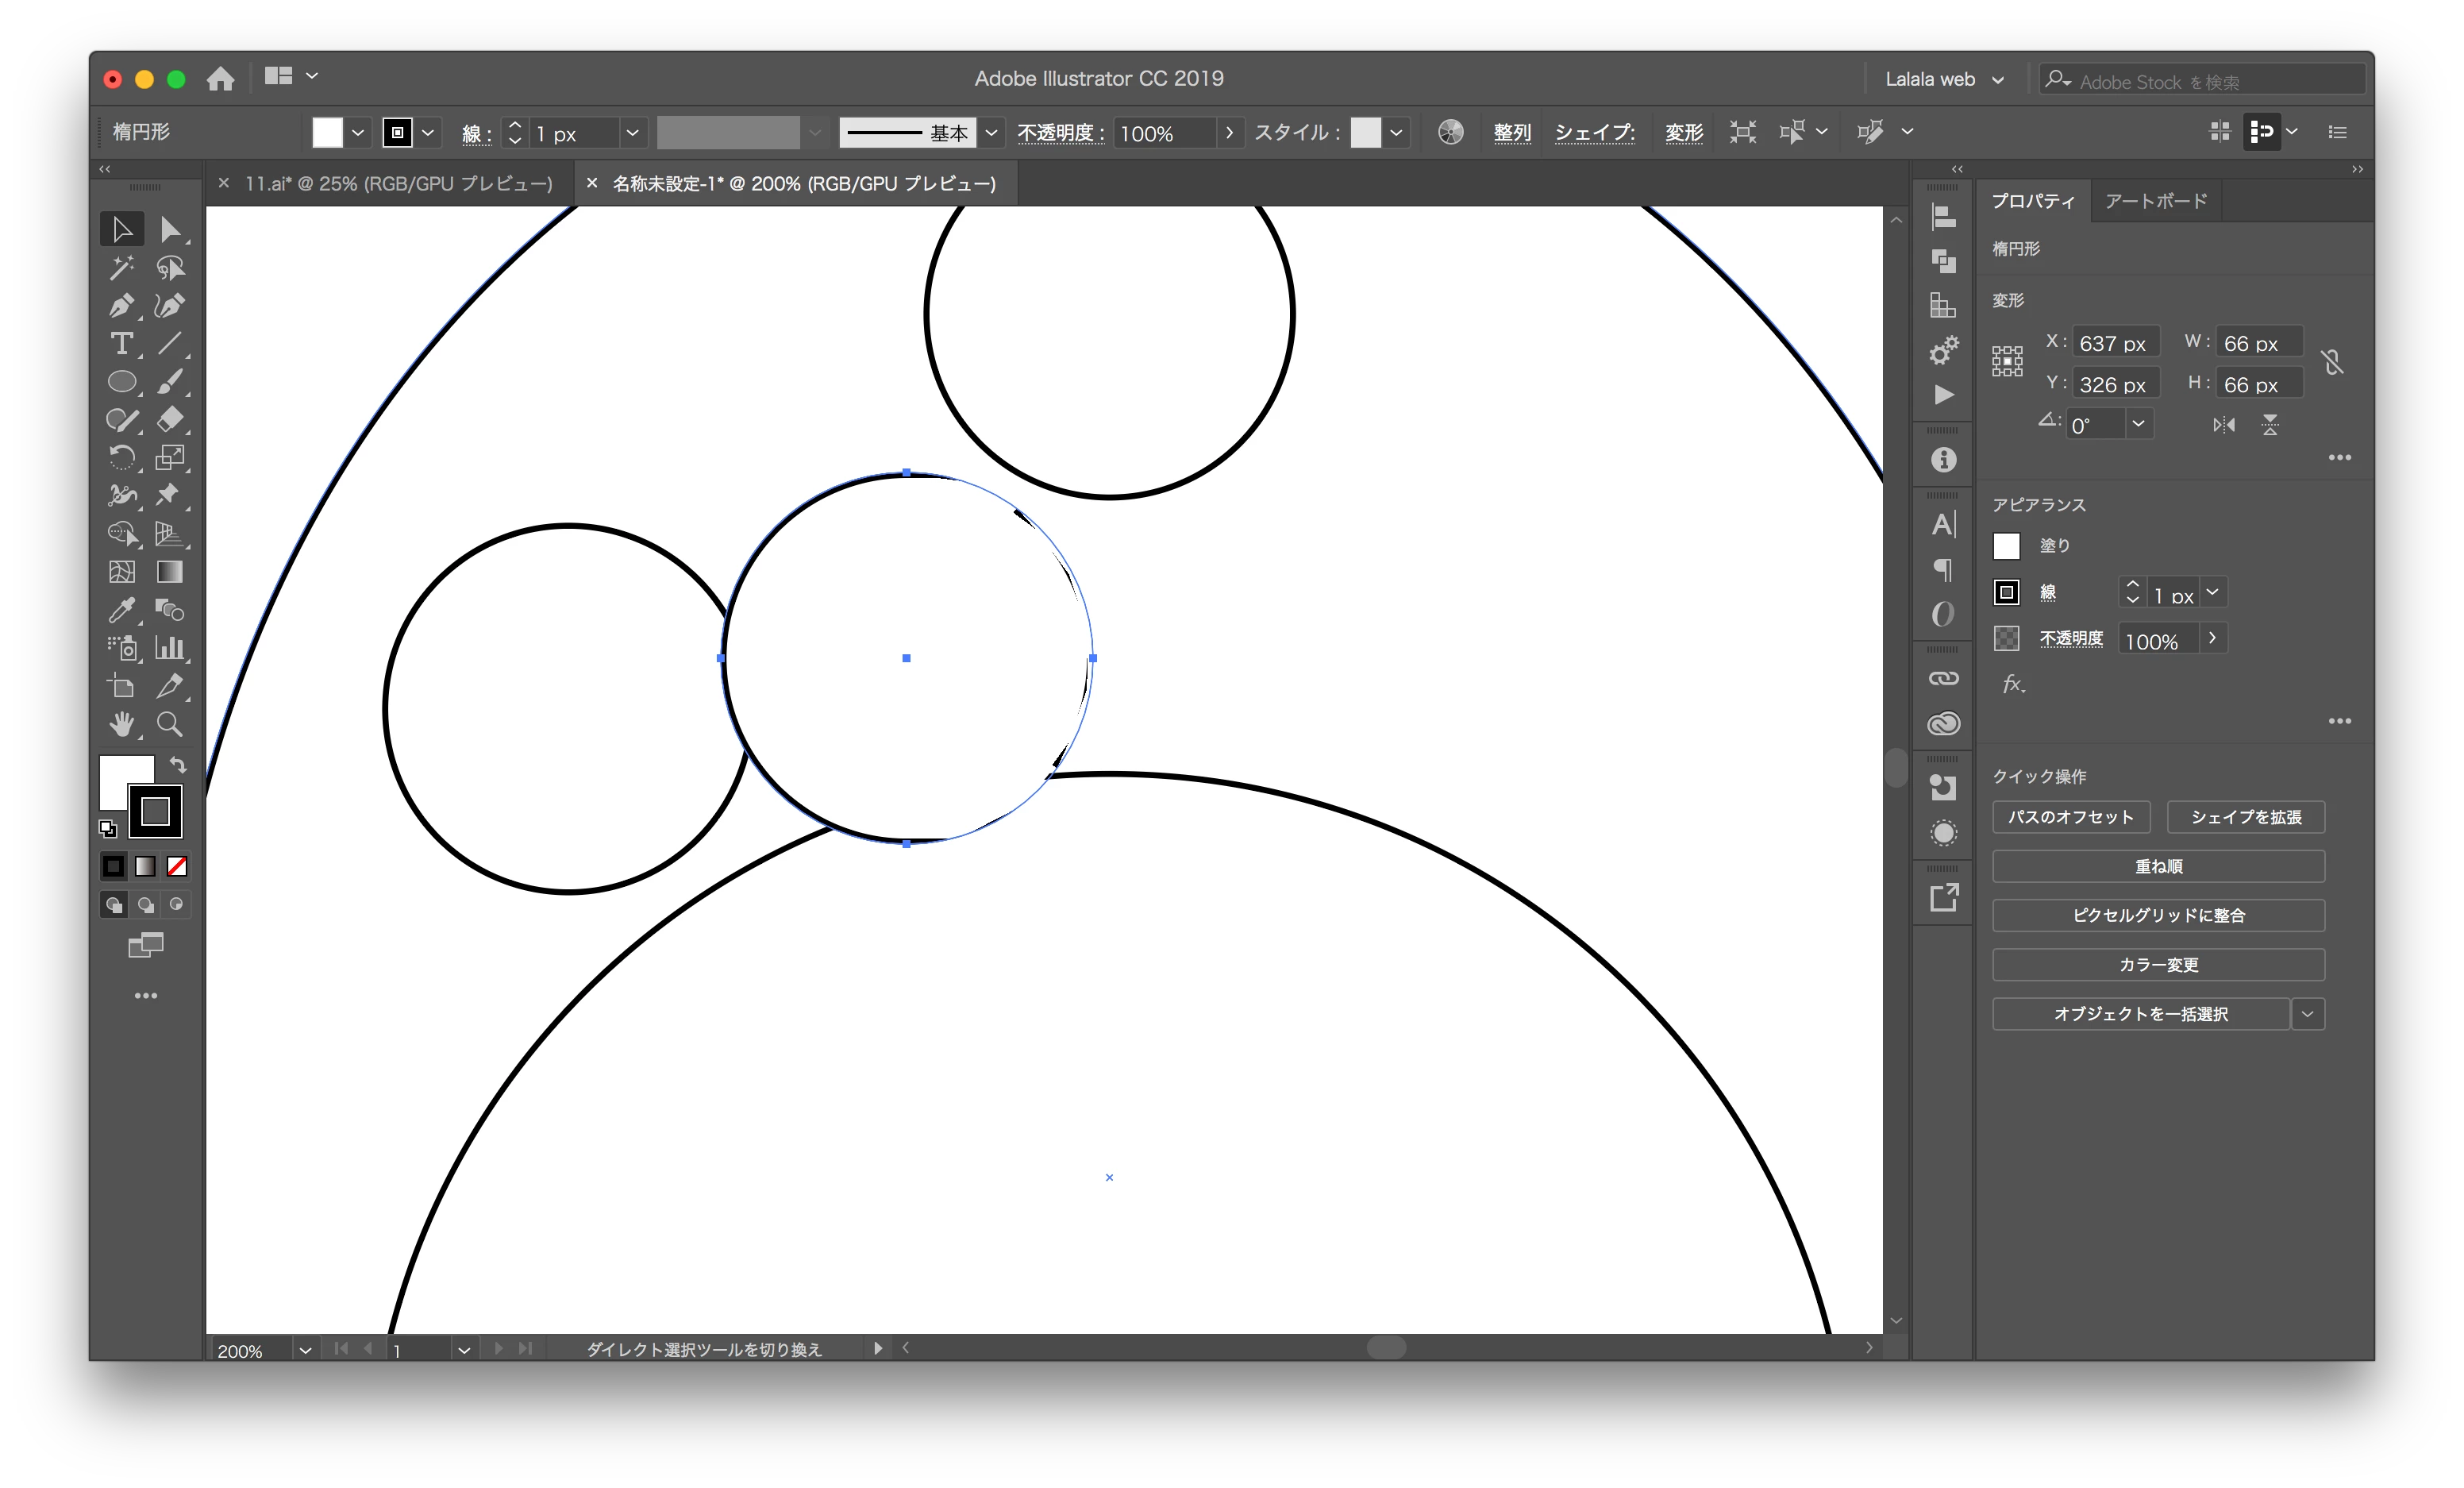The height and width of the screenshot is (1488, 2464).
Task: Open the アートボード panel tab
Action: coord(2155,201)
